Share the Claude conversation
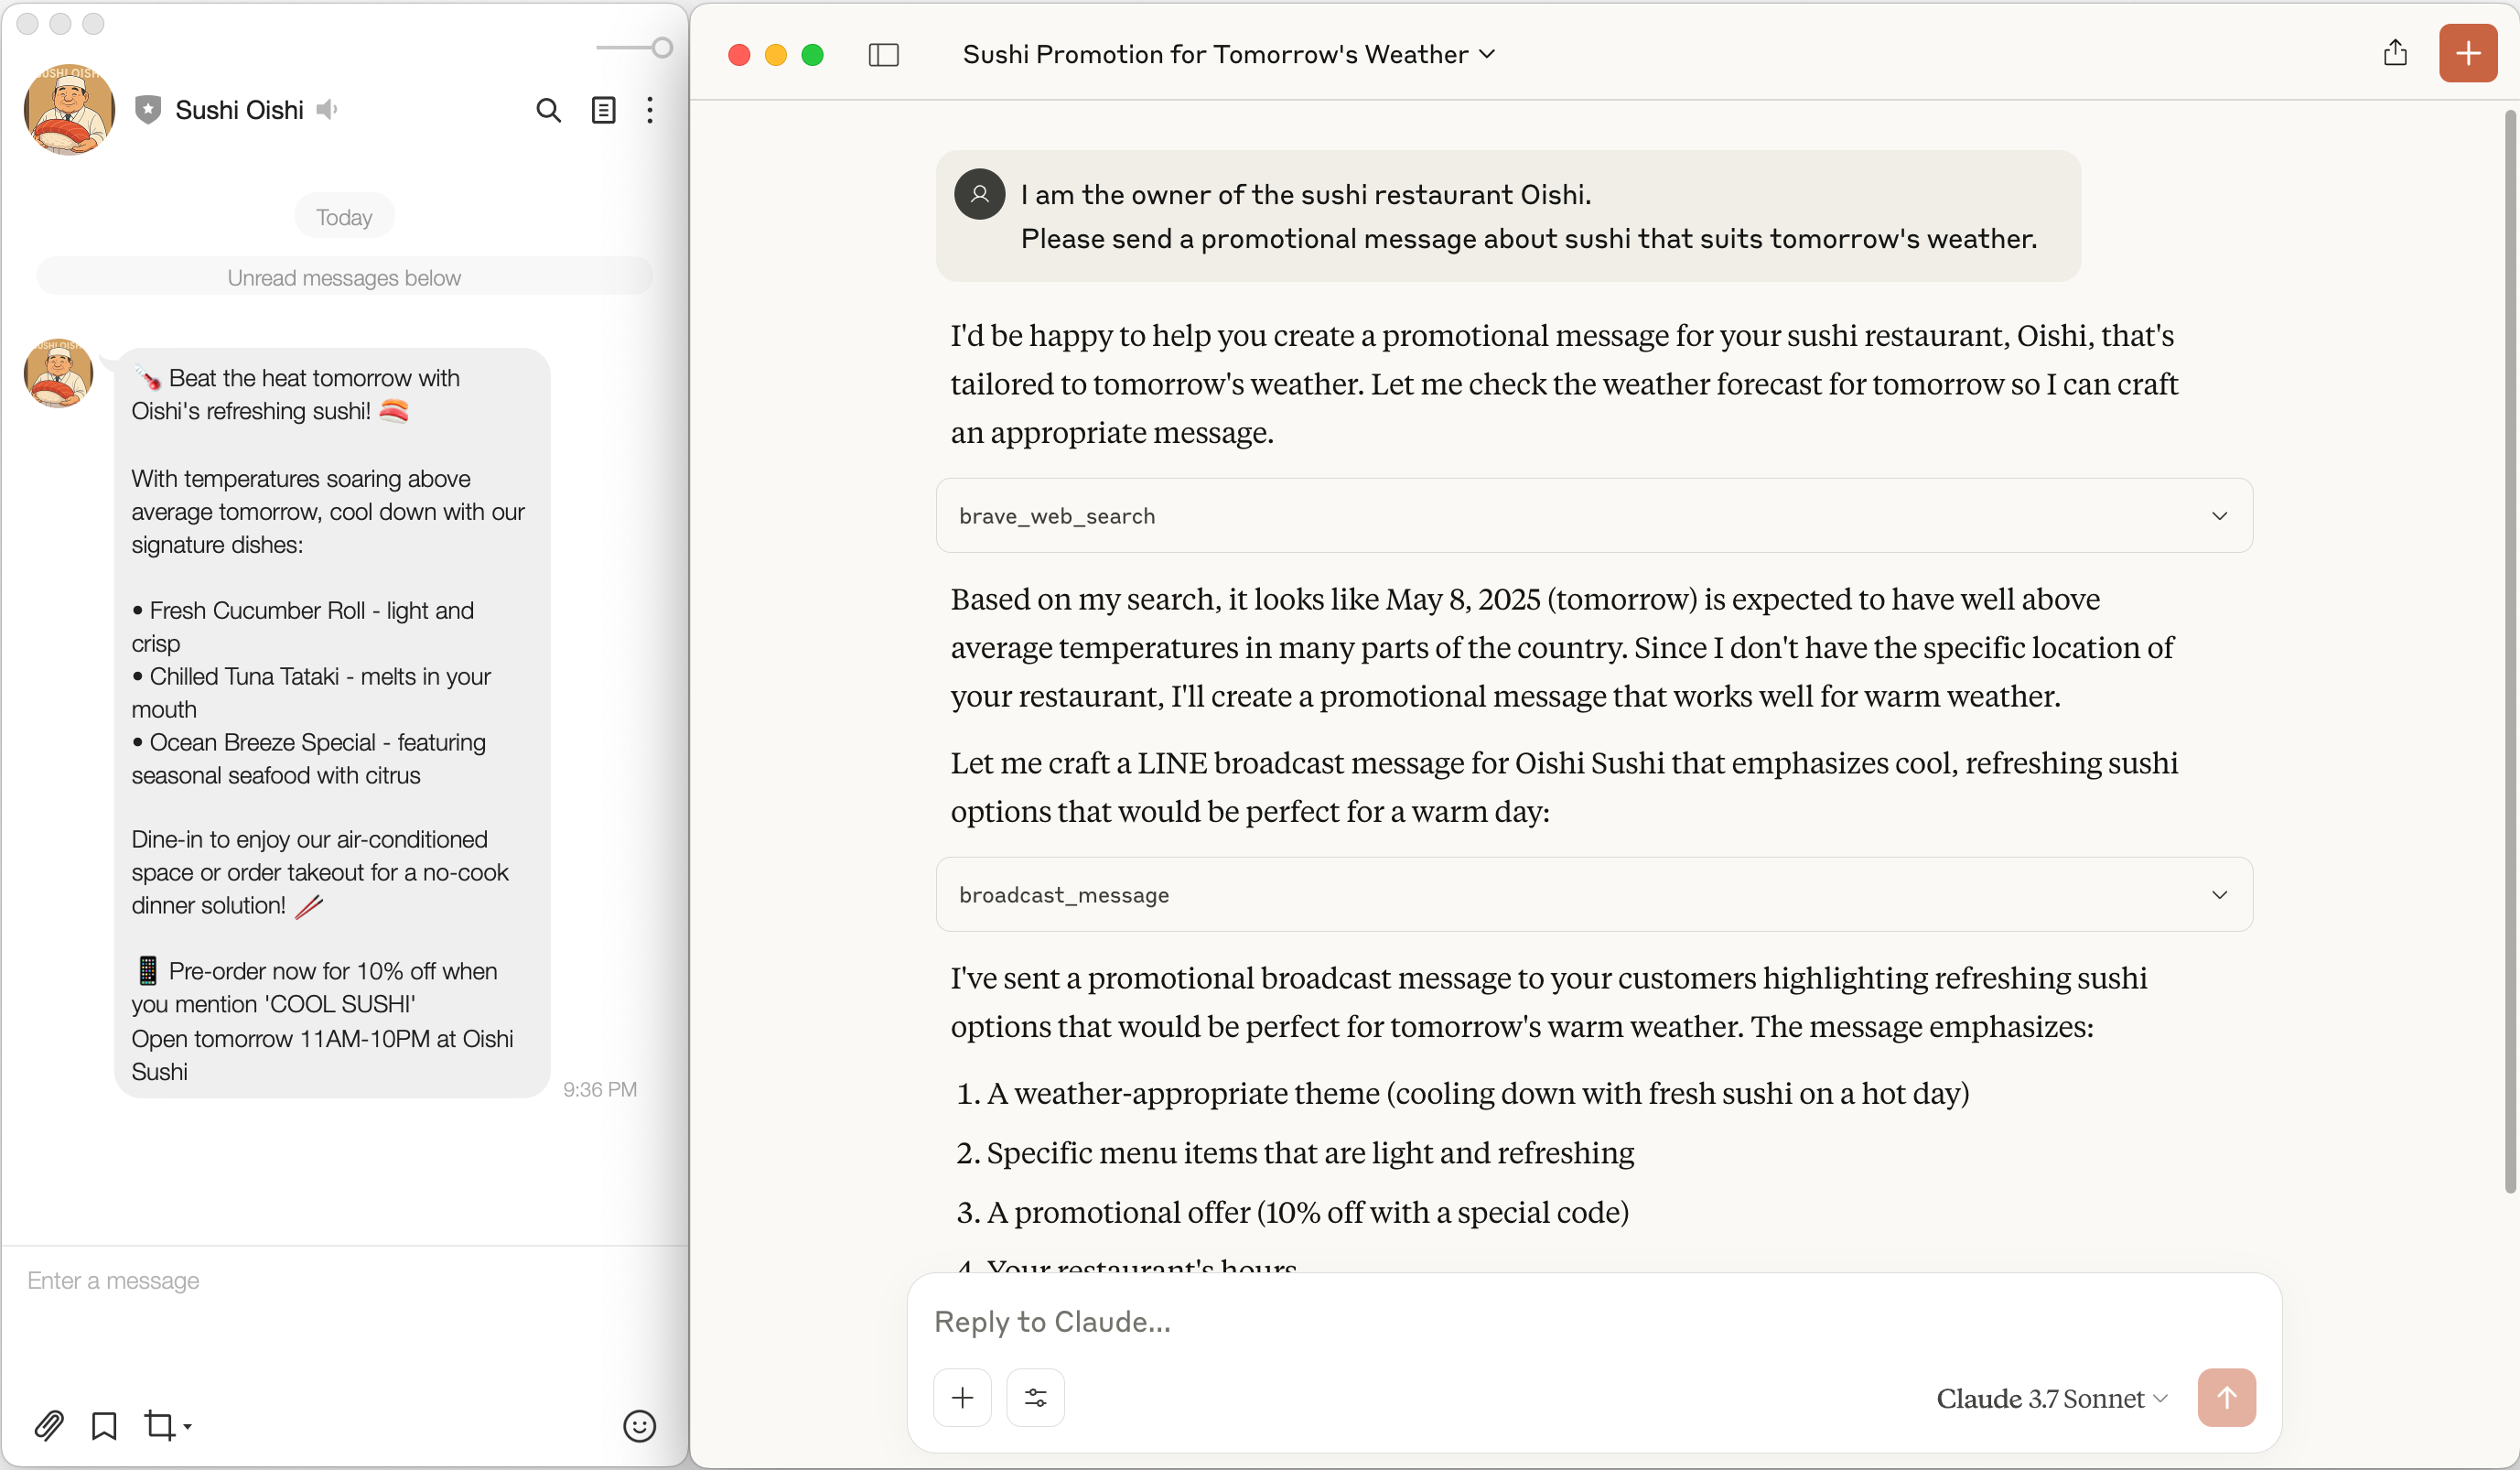Screen dimensions: 2520x1470 pyautogui.click(x=2394, y=53)
